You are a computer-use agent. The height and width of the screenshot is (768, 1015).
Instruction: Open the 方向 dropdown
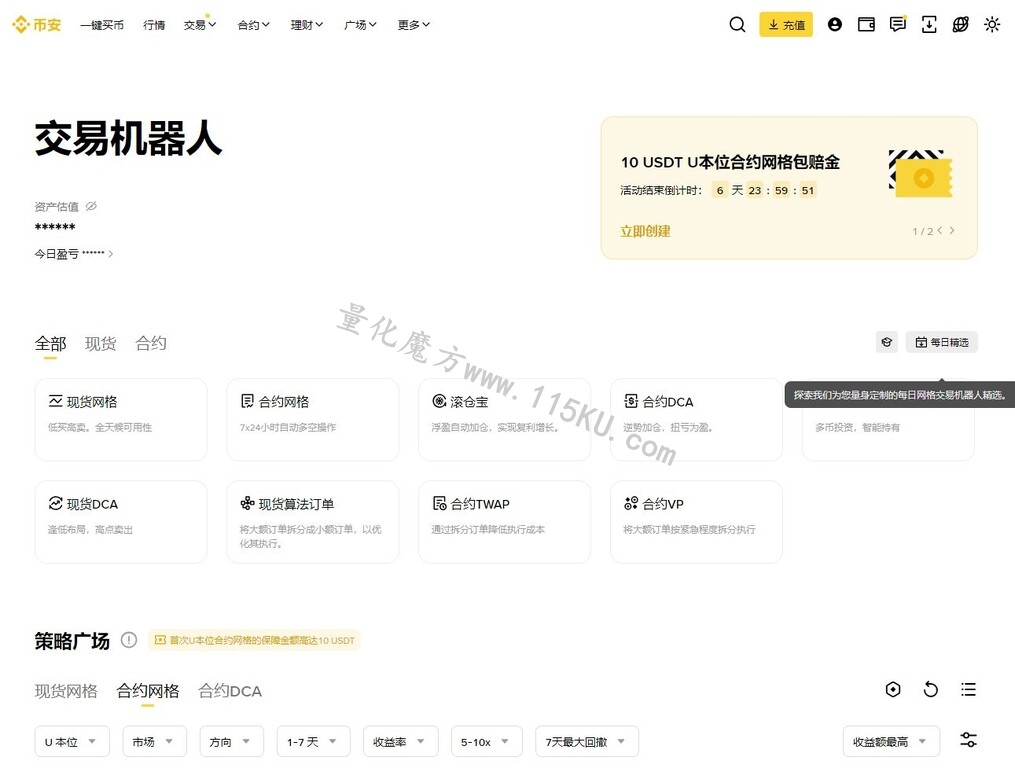point(231,741)
